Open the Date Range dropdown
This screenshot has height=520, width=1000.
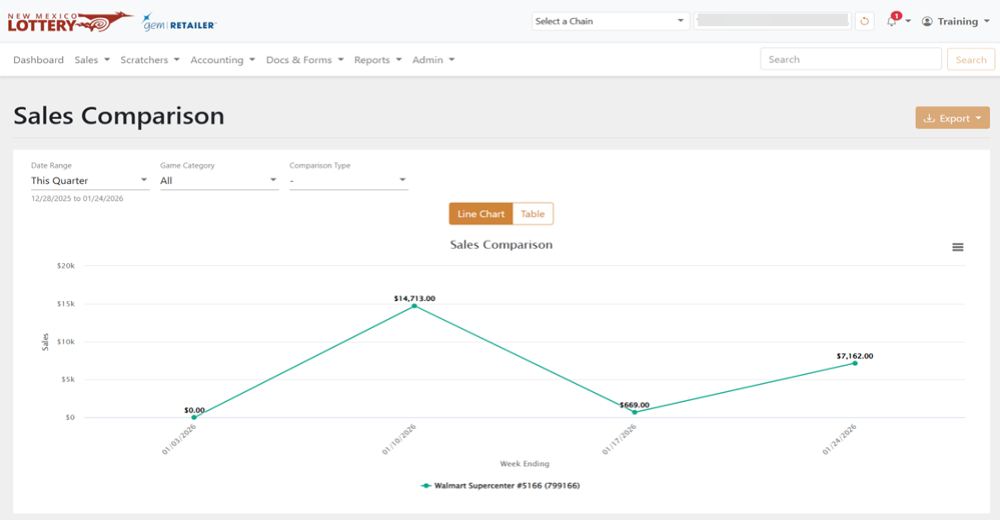point(90,181)
